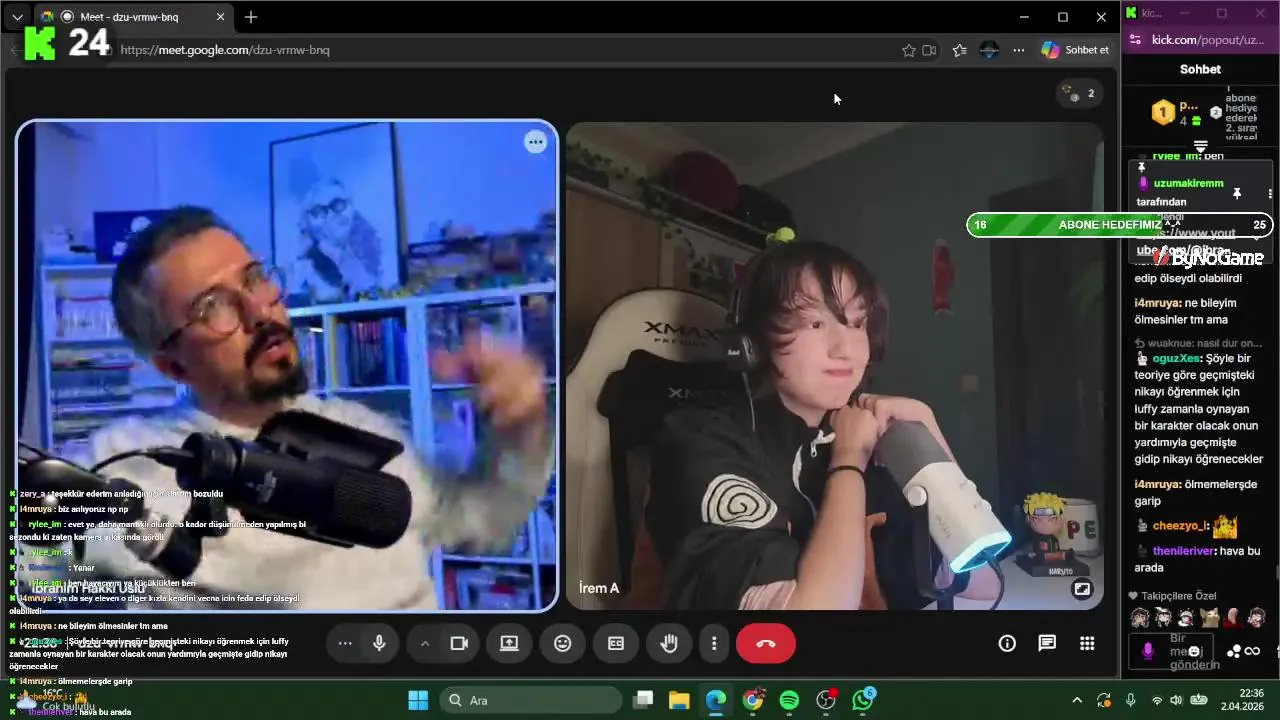Image resolution: width=1280 pixels, height=720 pixels.
Task: Expand the gift leaderboard handle in Kick chat
Action: tap(1201, 146)
